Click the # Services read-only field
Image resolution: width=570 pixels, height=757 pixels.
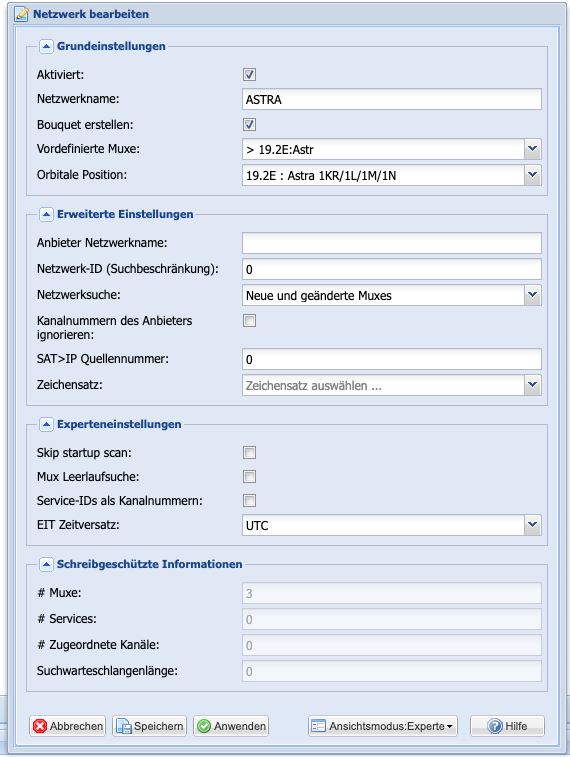tap(392, 619)
